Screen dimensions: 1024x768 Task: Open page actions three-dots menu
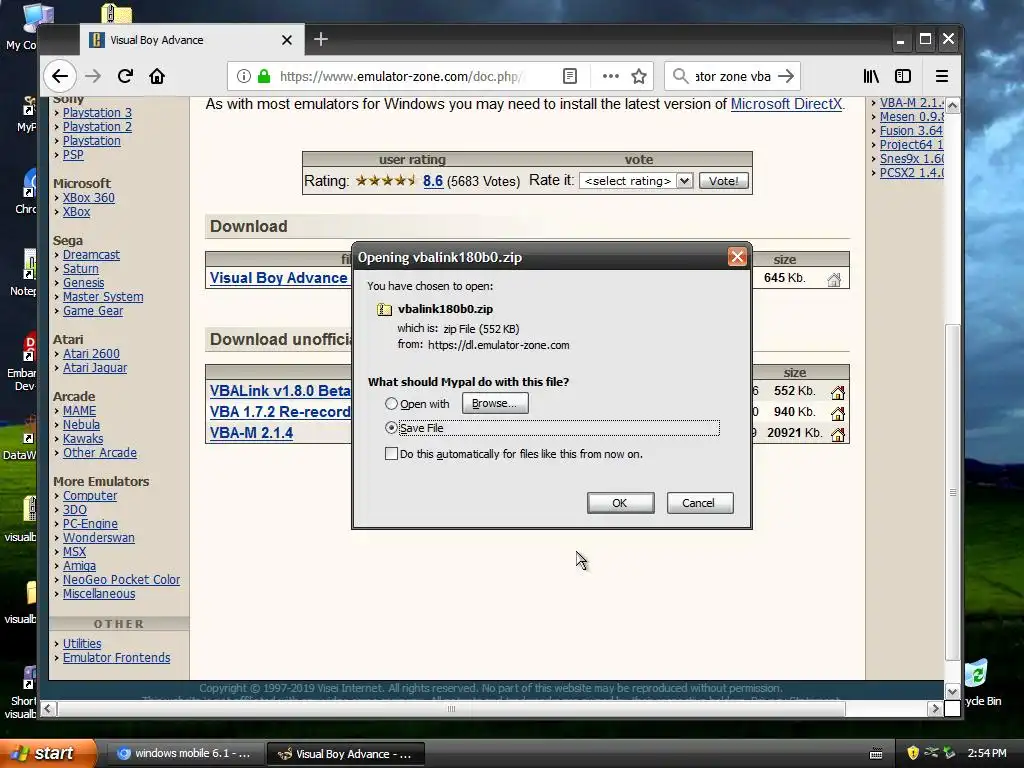coord(611,76)
